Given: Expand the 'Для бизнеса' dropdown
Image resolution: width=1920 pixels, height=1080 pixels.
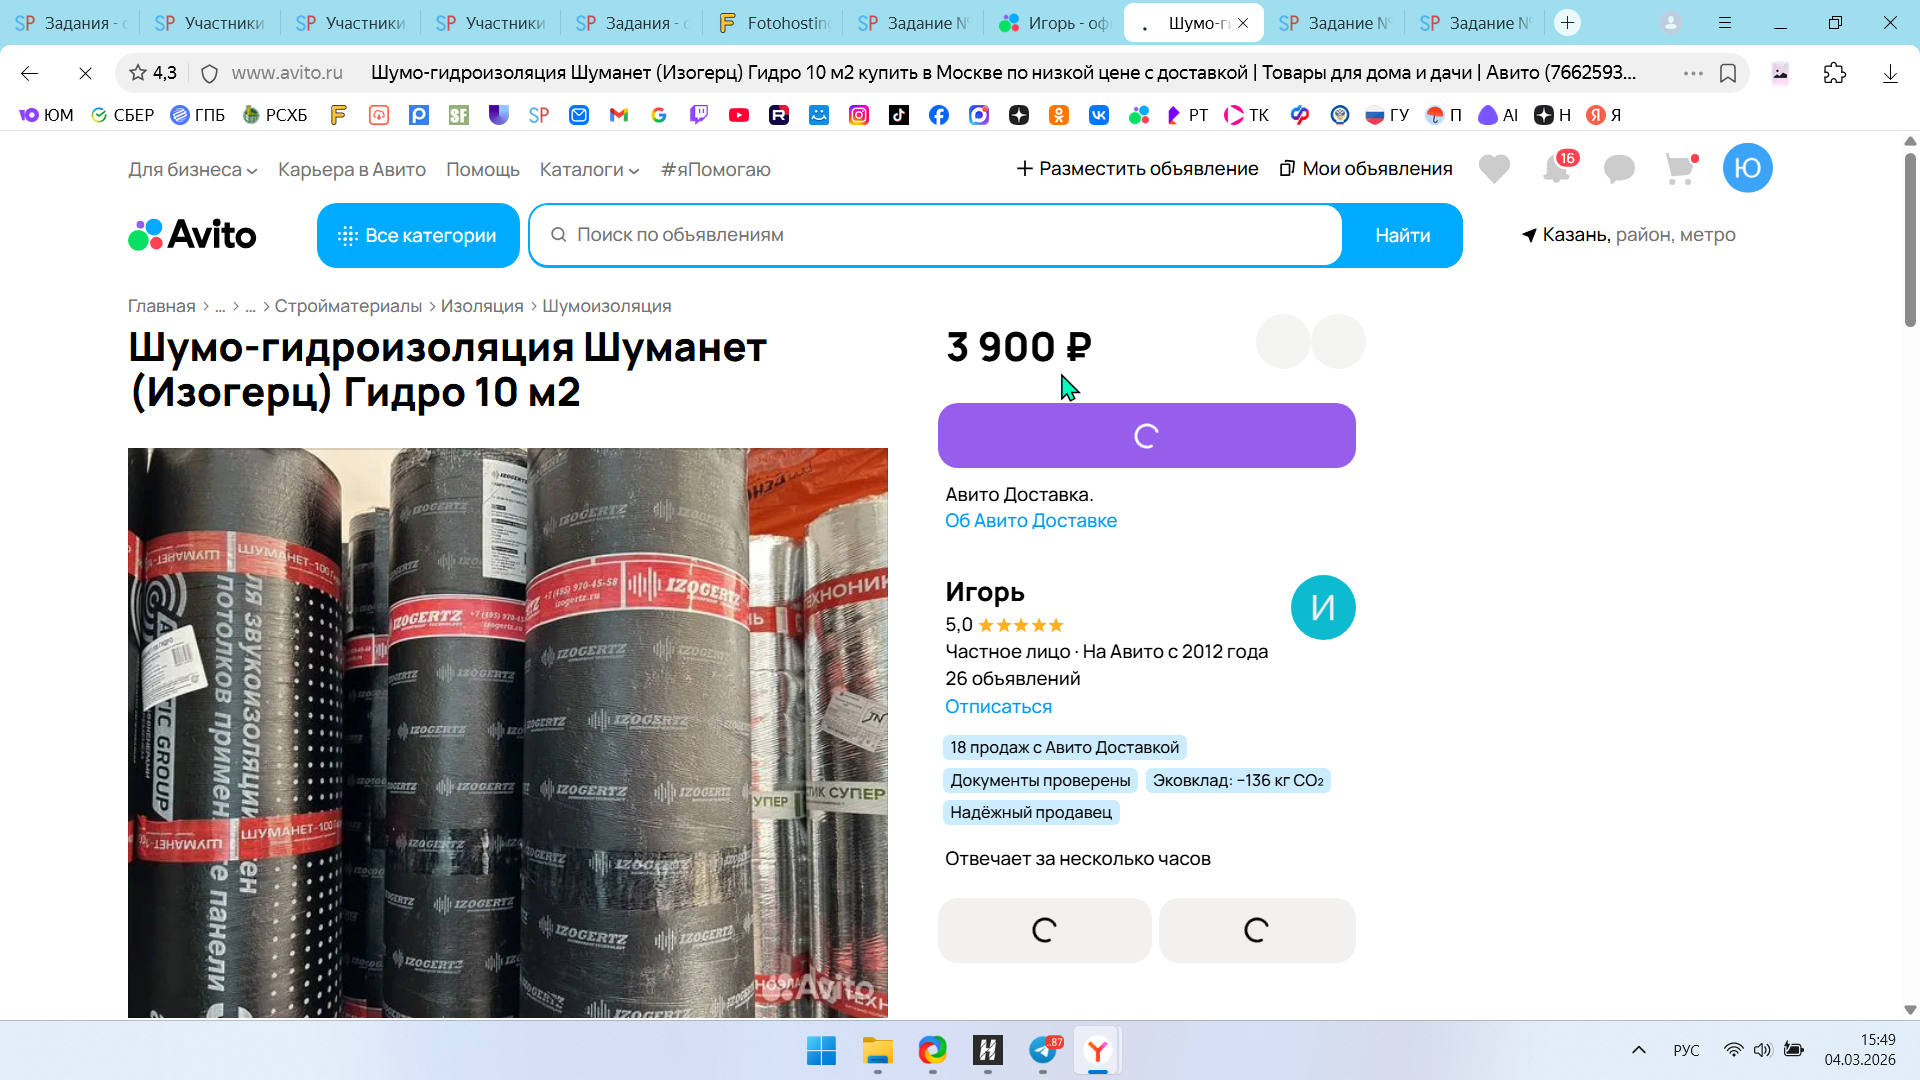Looking at the screenshot, I should pos(192,170).
